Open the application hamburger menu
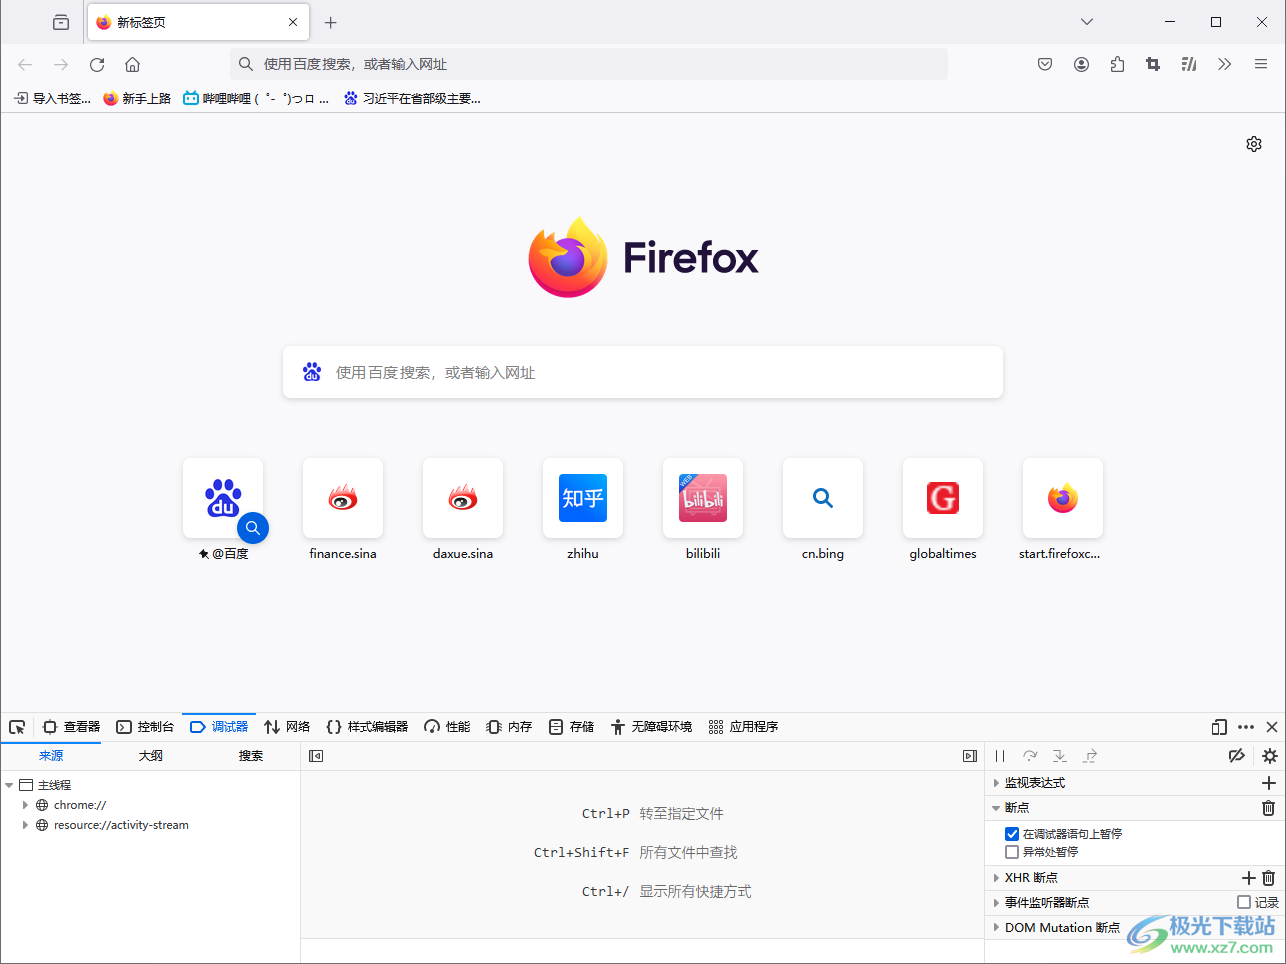The width and height of the screenshot is (1286, 964). point(1261,64)
